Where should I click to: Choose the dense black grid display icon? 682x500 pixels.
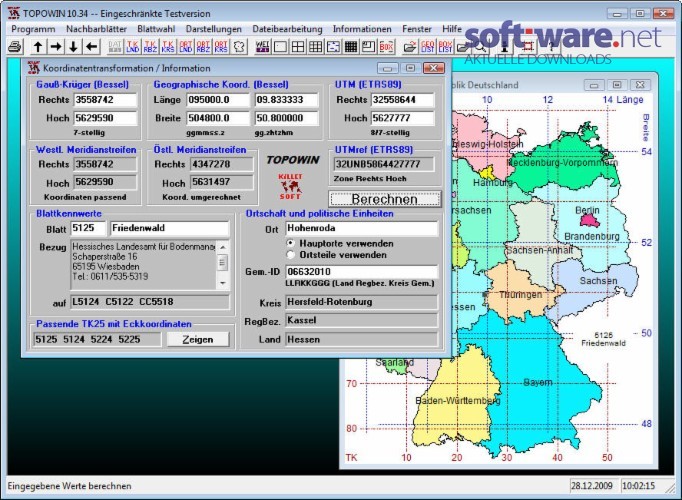coord(351,47)
